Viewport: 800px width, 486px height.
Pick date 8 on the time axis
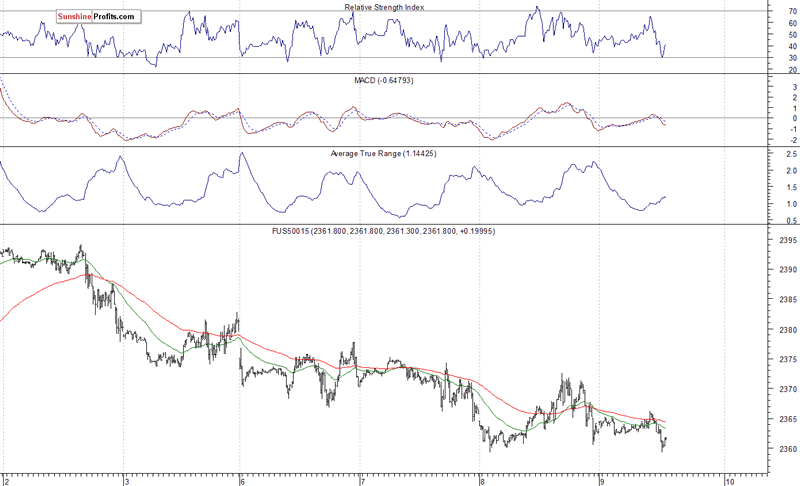[x=481, y=479]
